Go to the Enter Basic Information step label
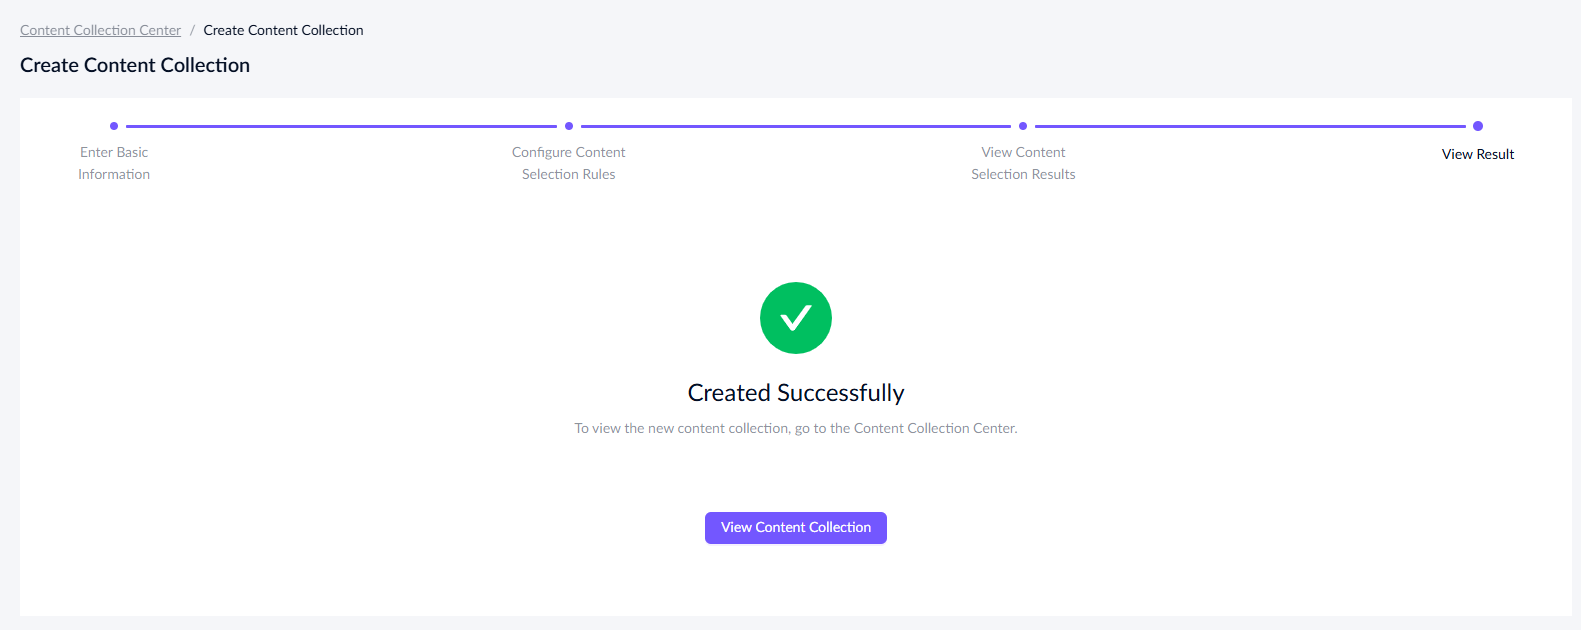Viewport: 1581px width, 630px height. click(114, 163)
